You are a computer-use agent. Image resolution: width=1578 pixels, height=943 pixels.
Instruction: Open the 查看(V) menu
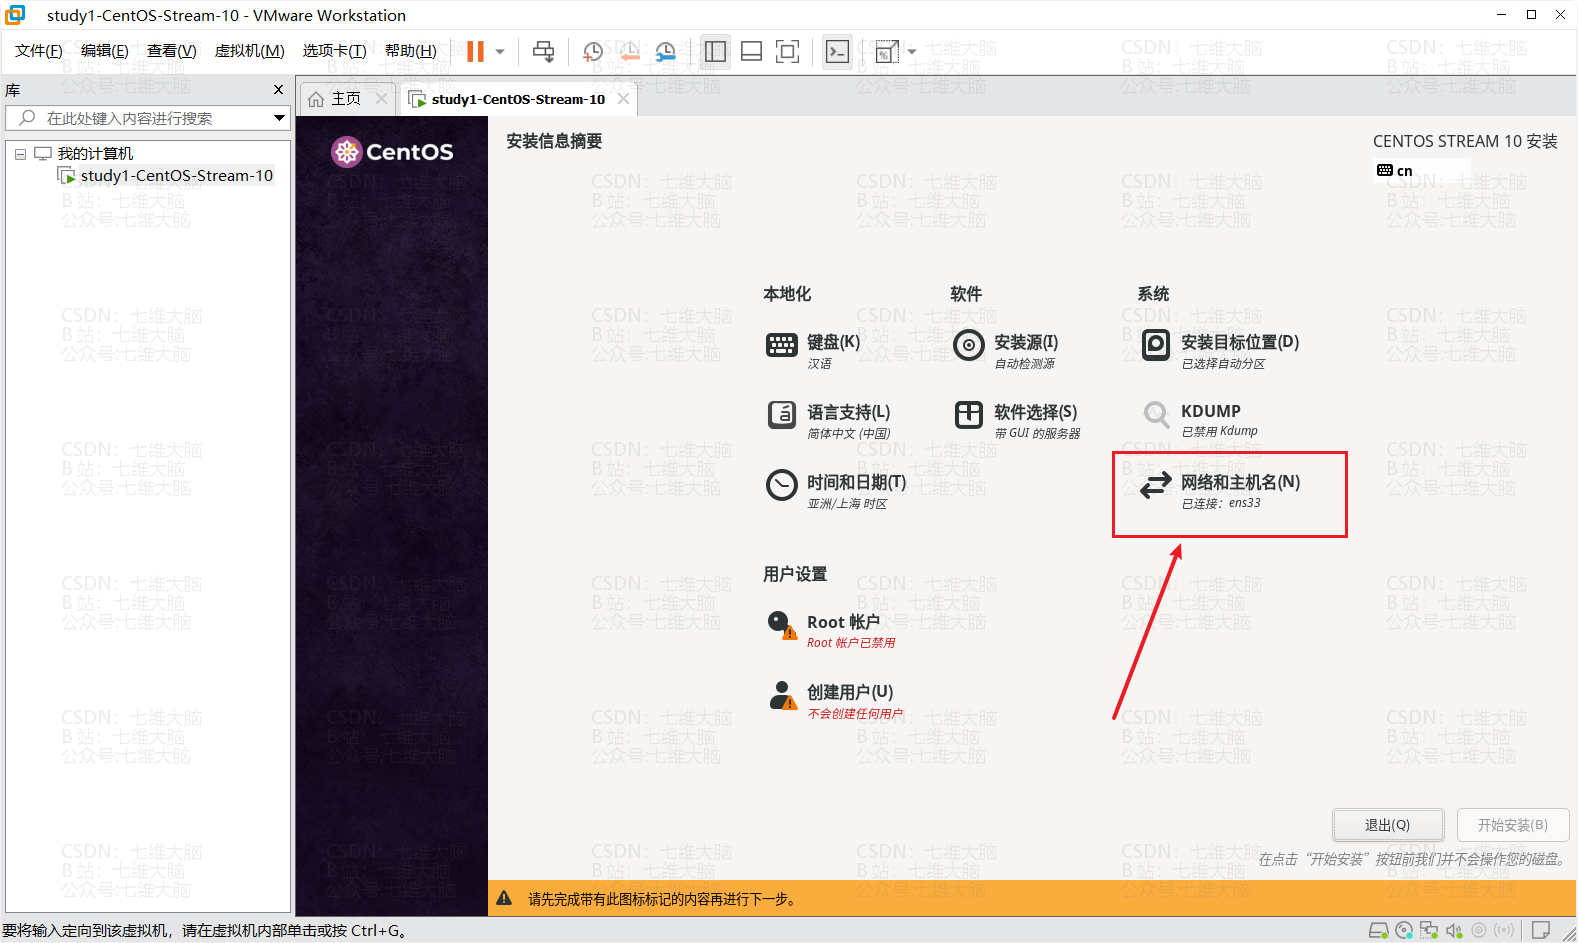click(172, 51)
